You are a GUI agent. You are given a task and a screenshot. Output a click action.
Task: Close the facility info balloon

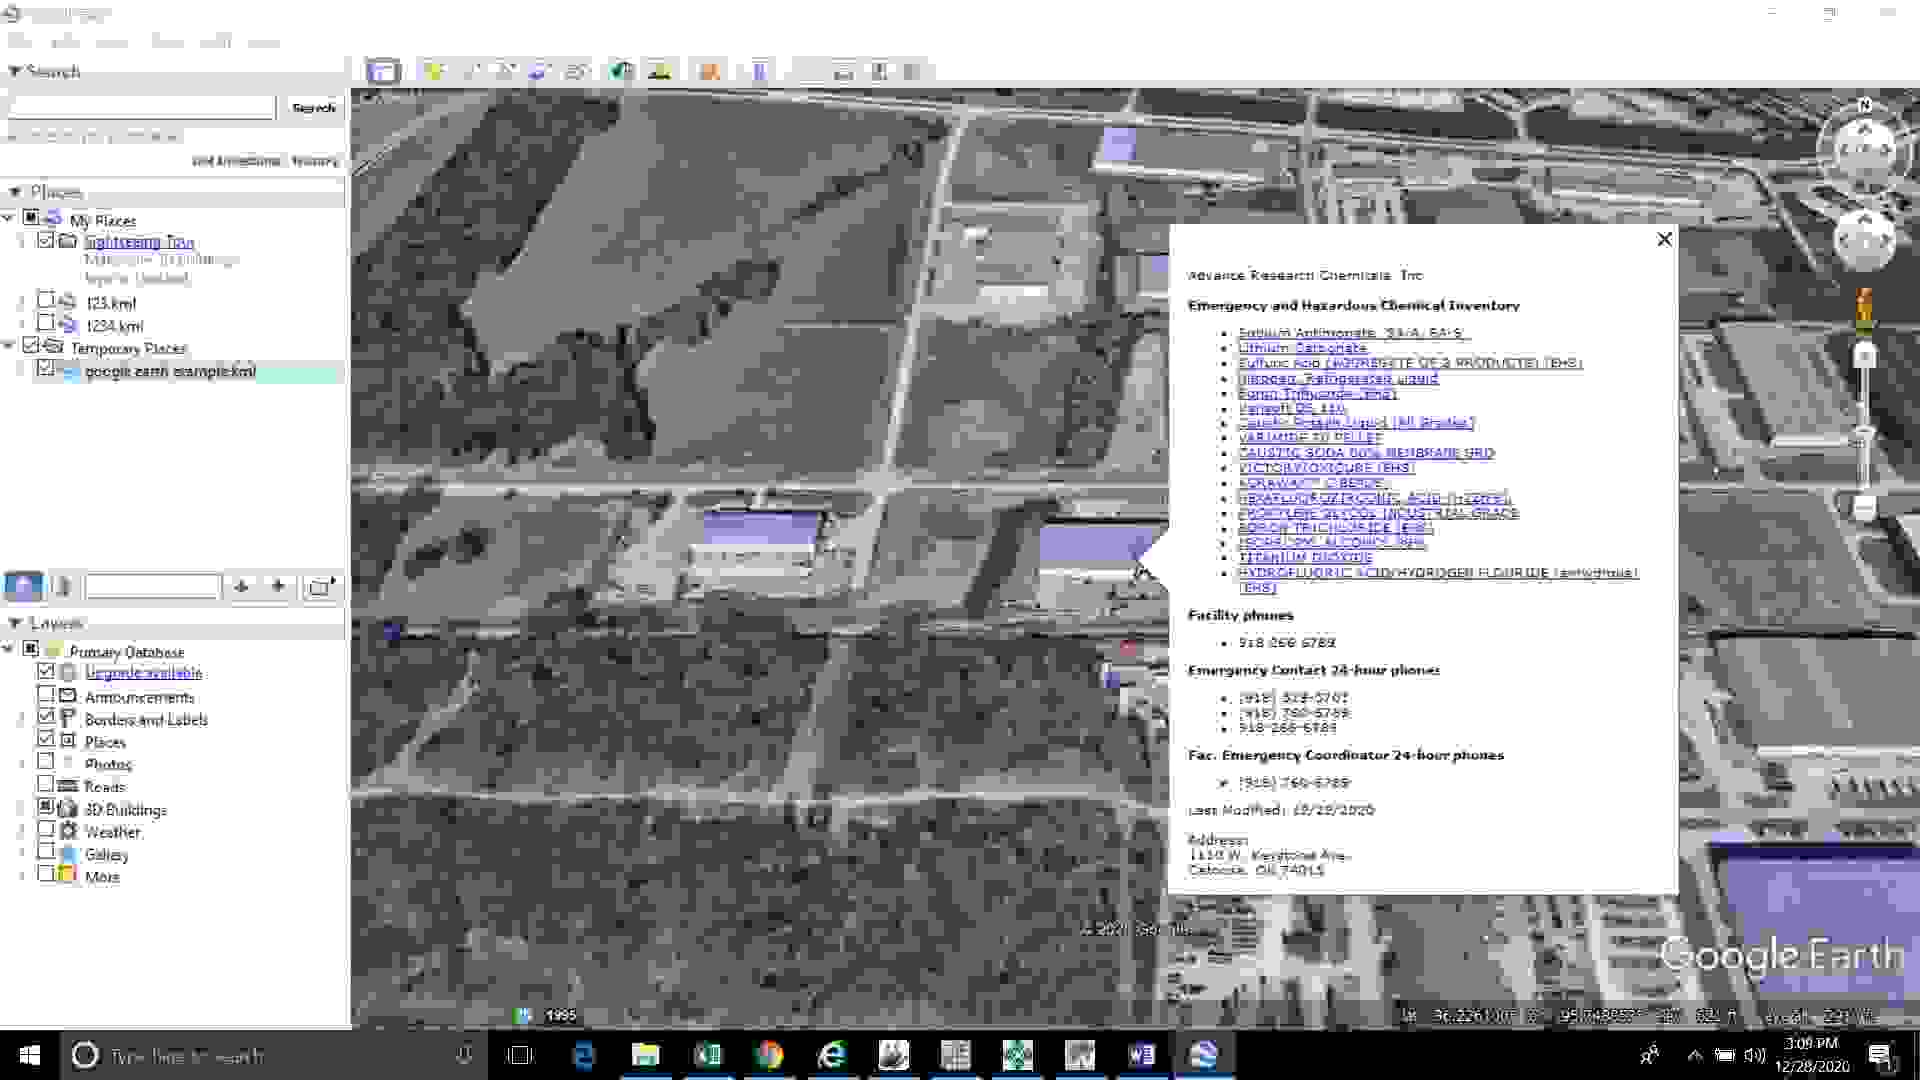tap(1664, 239)
